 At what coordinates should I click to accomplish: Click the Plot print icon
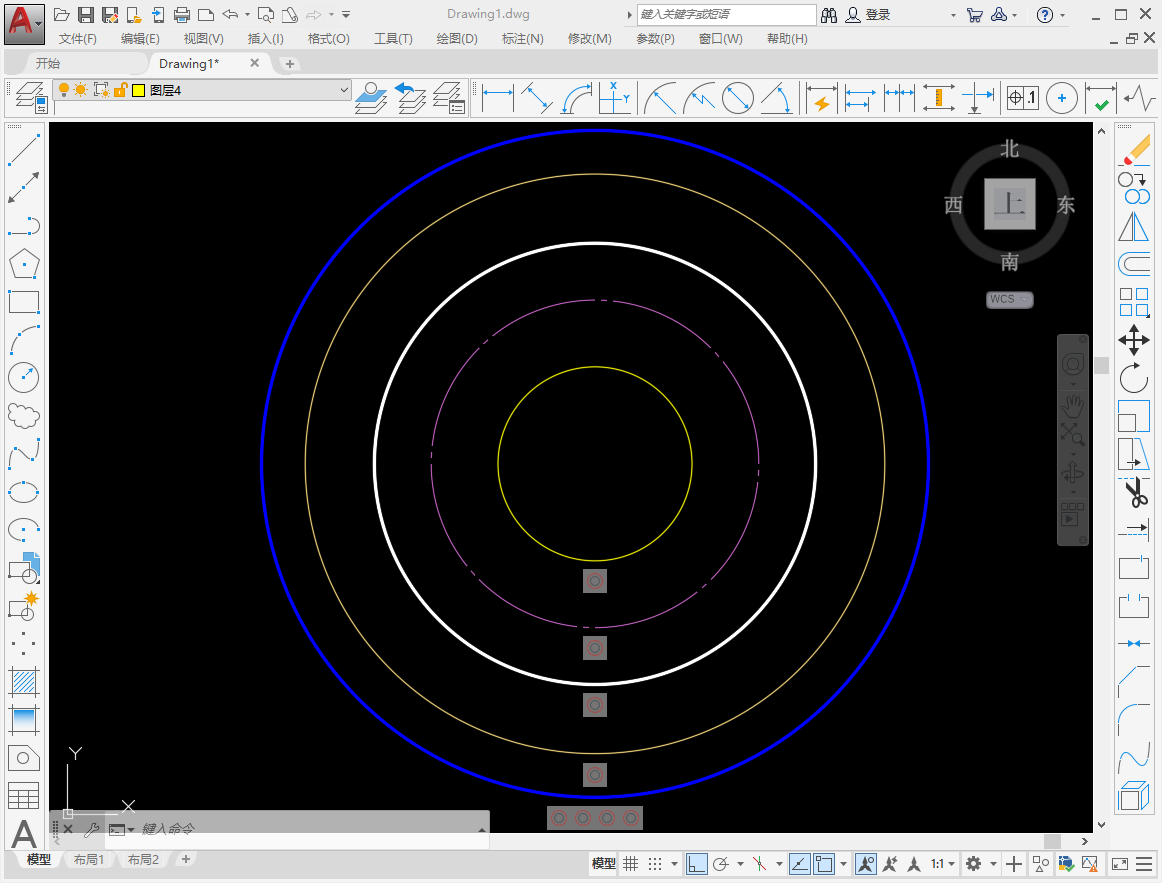(x=182, y=15)
